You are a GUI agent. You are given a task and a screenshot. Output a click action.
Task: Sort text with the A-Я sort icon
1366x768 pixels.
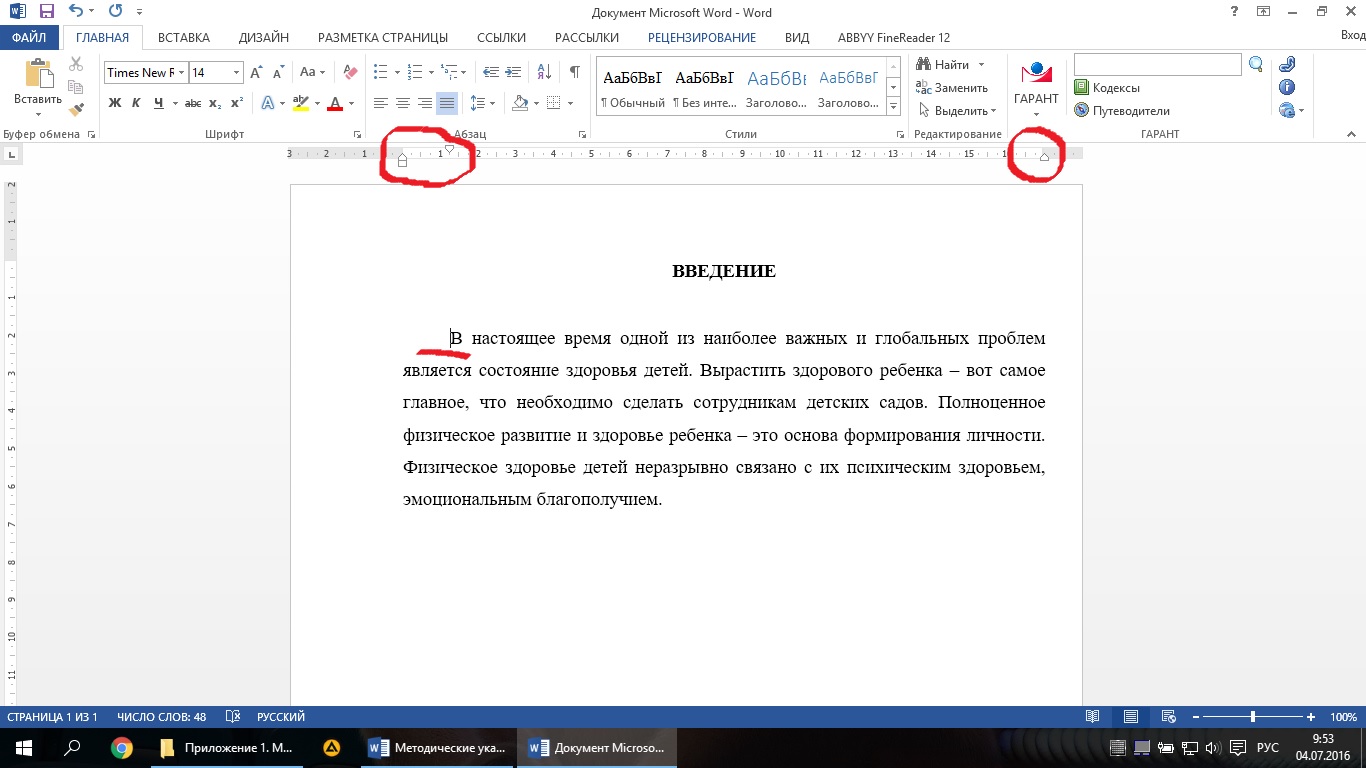544,72
